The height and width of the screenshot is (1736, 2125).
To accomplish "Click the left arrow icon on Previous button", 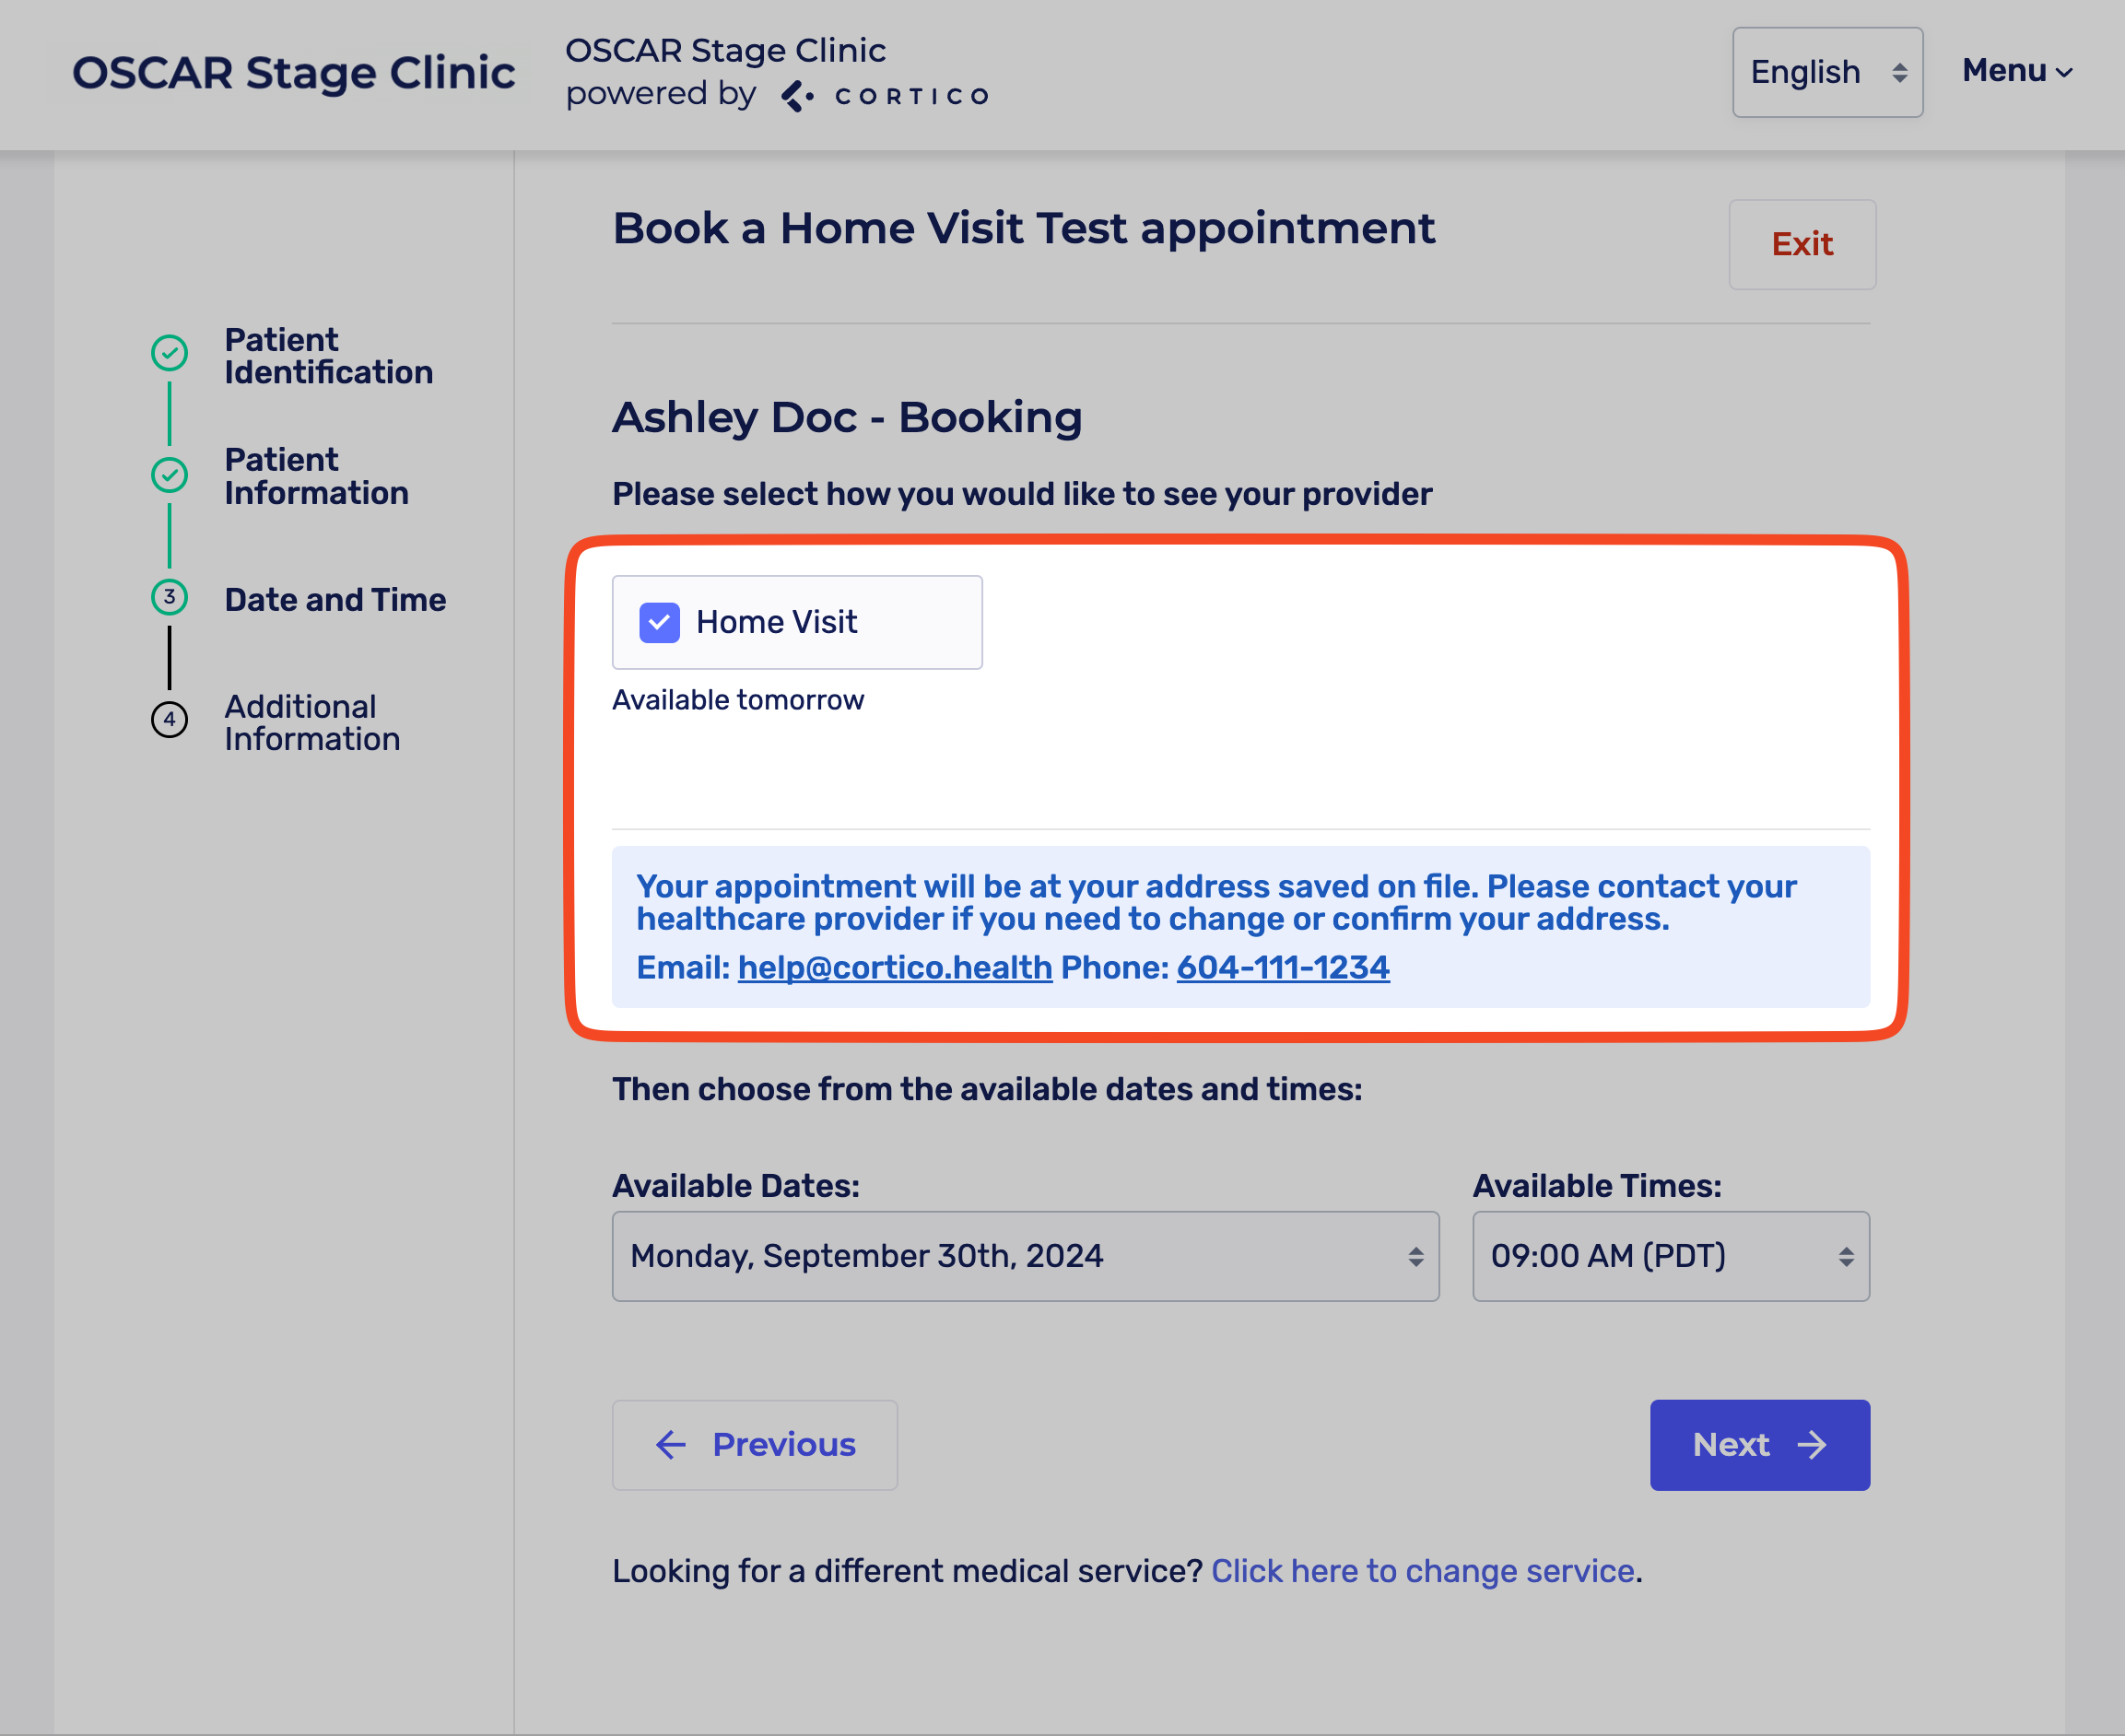I will click(671, 1444).
